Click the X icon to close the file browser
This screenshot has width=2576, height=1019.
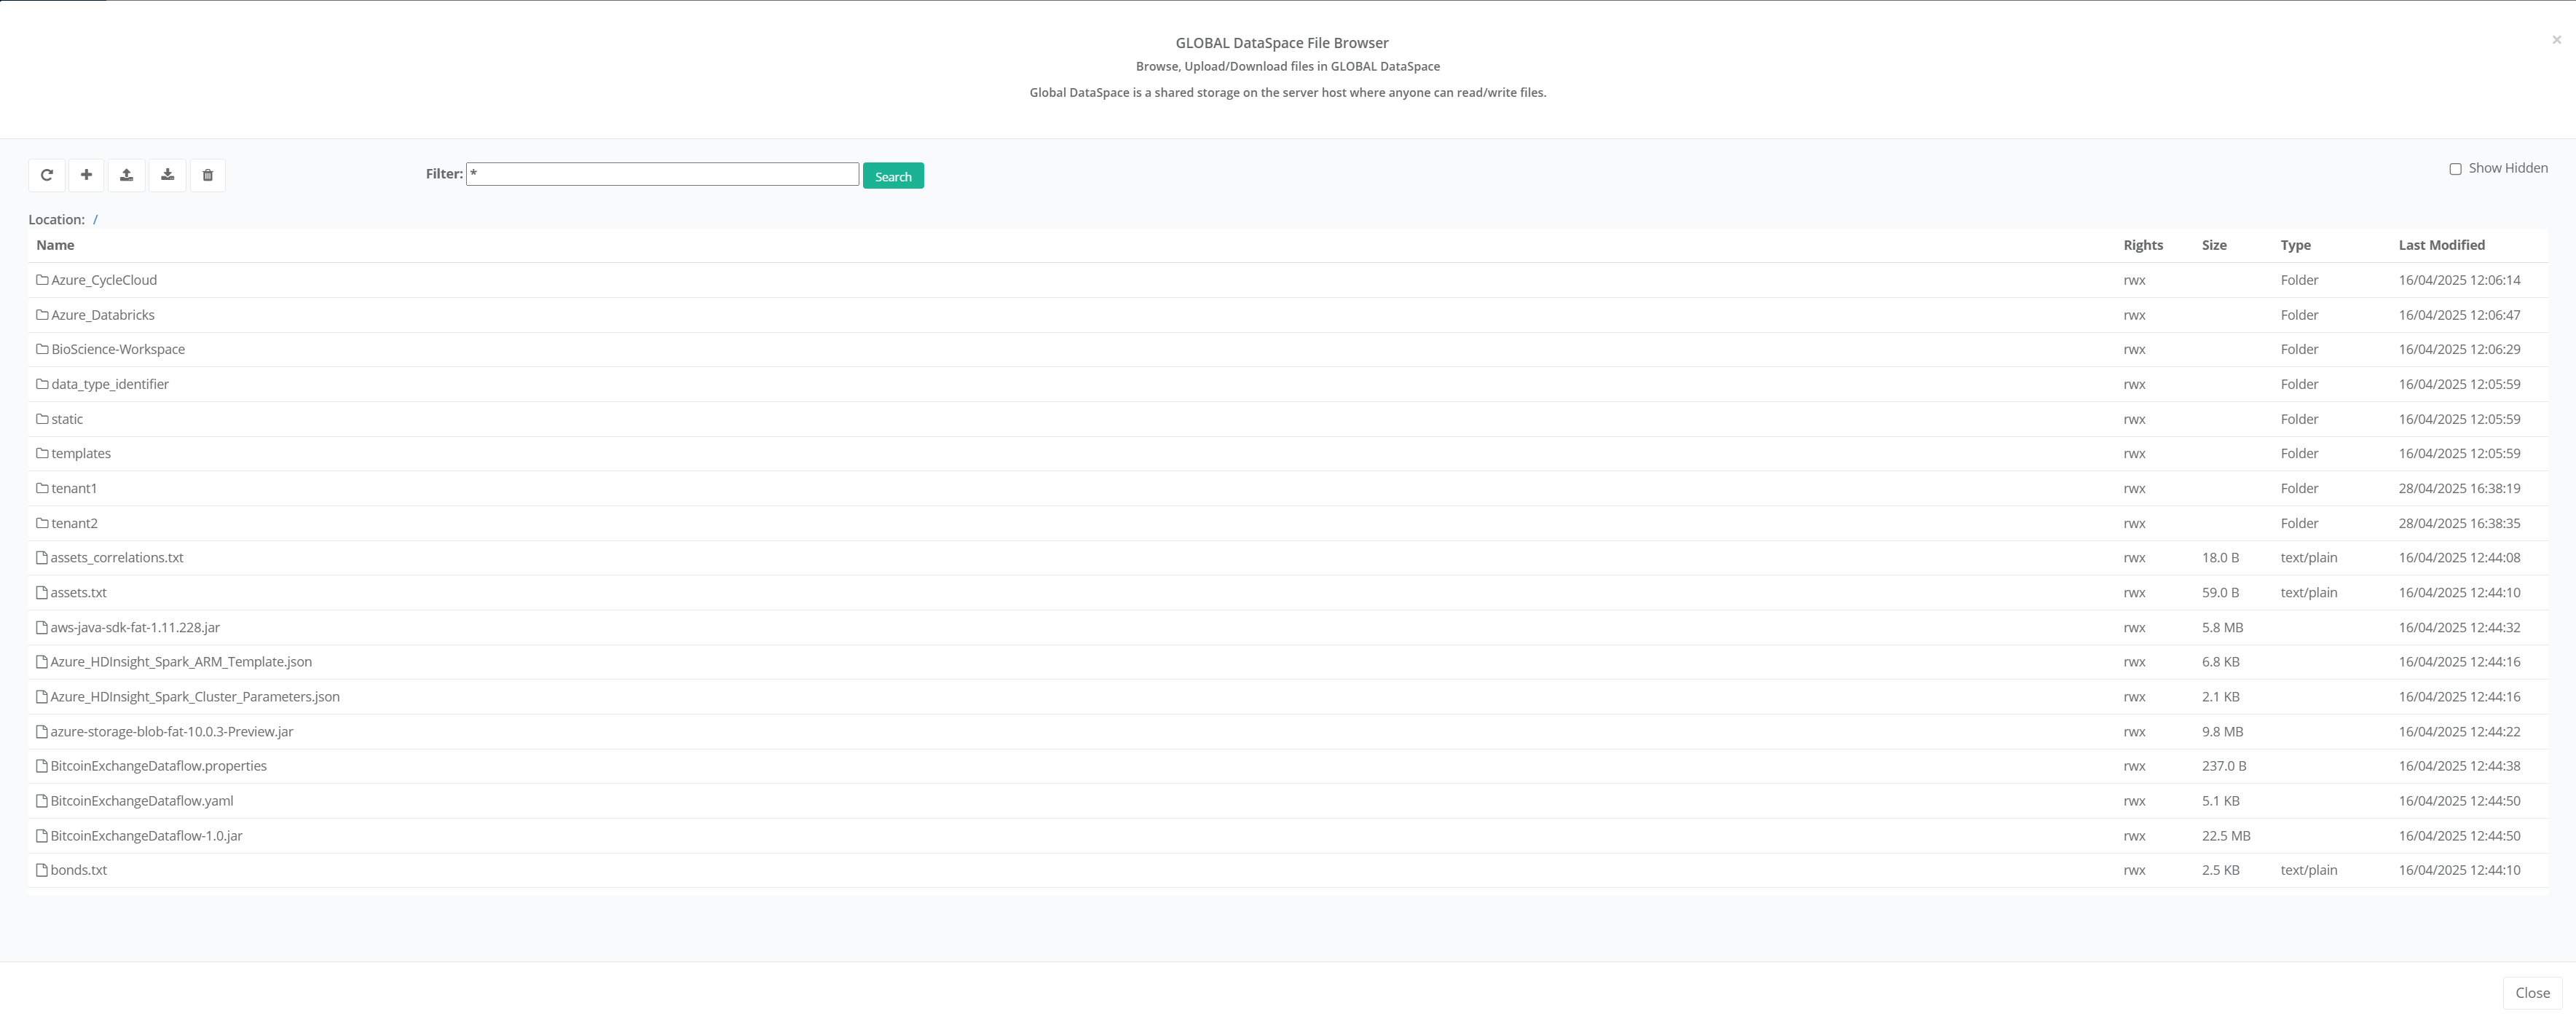(2556, 40)
